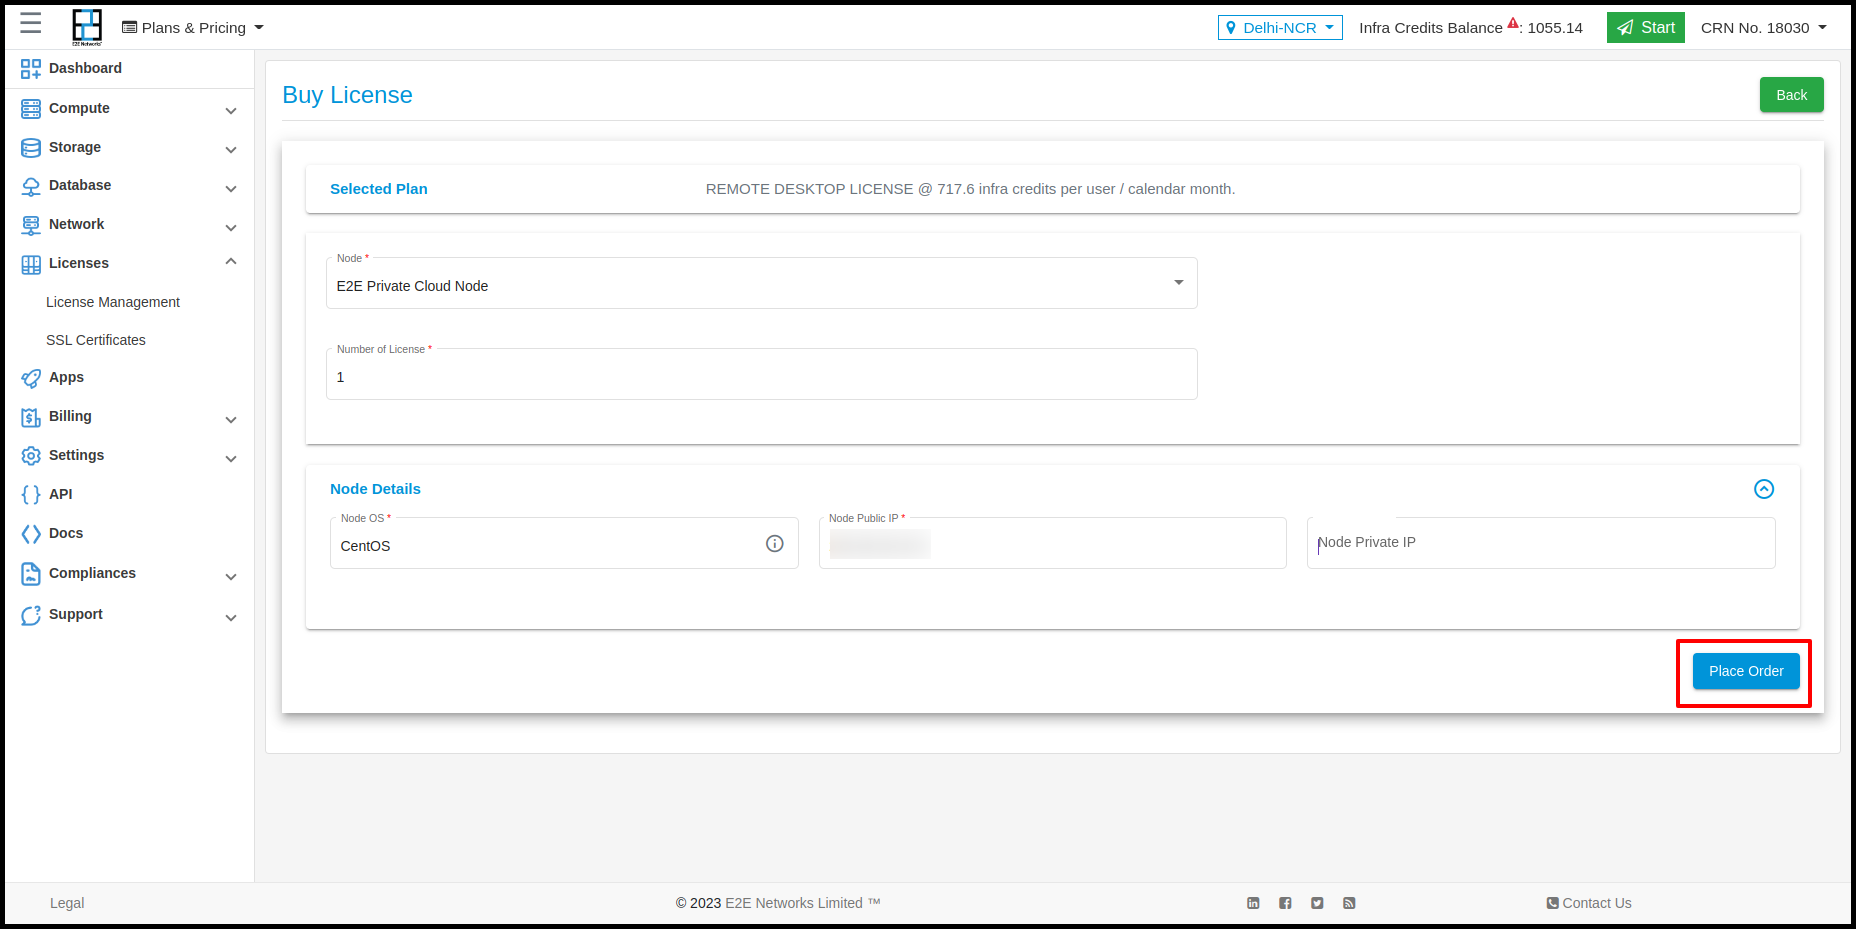
Task: Expand the Storage section chevron
Action: pyautogui.click(x=231, y=150)
